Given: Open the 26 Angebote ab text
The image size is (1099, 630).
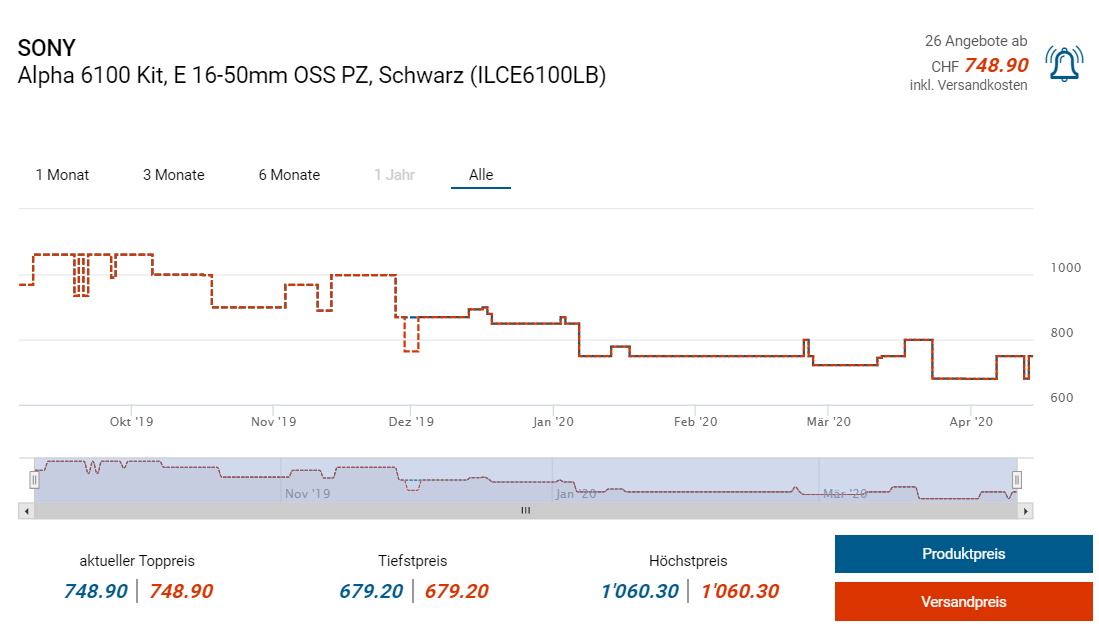Looking at the screenshot, I should tap(975, 41).
